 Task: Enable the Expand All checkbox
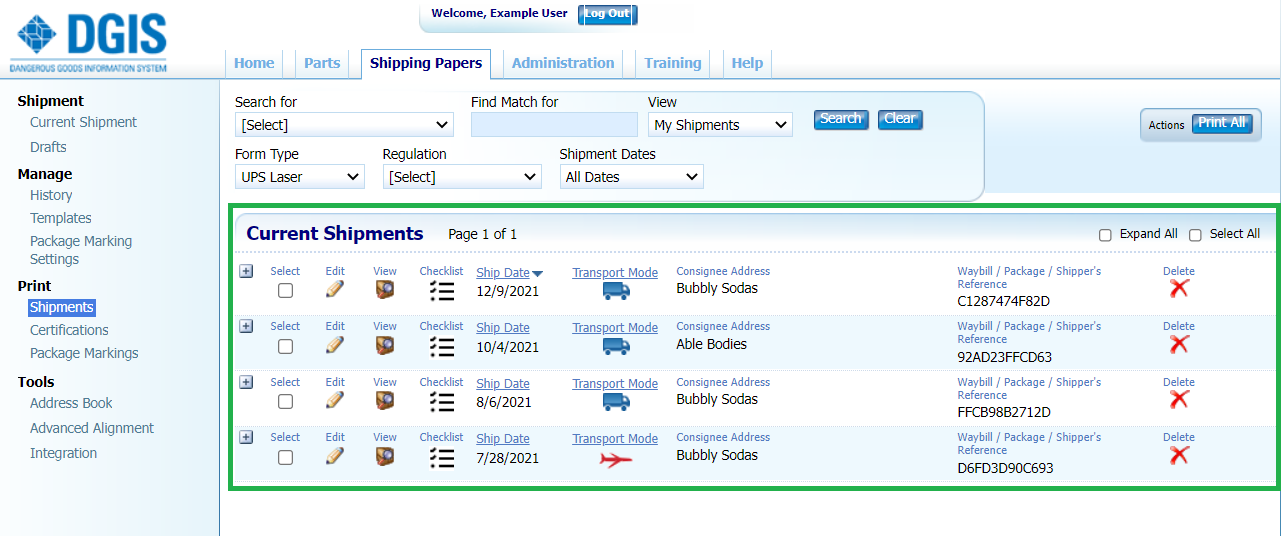[x=1105, y=235]
